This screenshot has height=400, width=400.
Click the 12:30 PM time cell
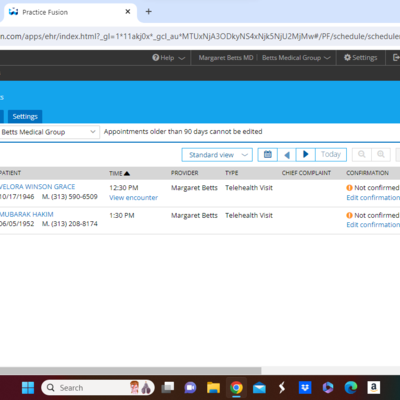(x=124, y=188)
